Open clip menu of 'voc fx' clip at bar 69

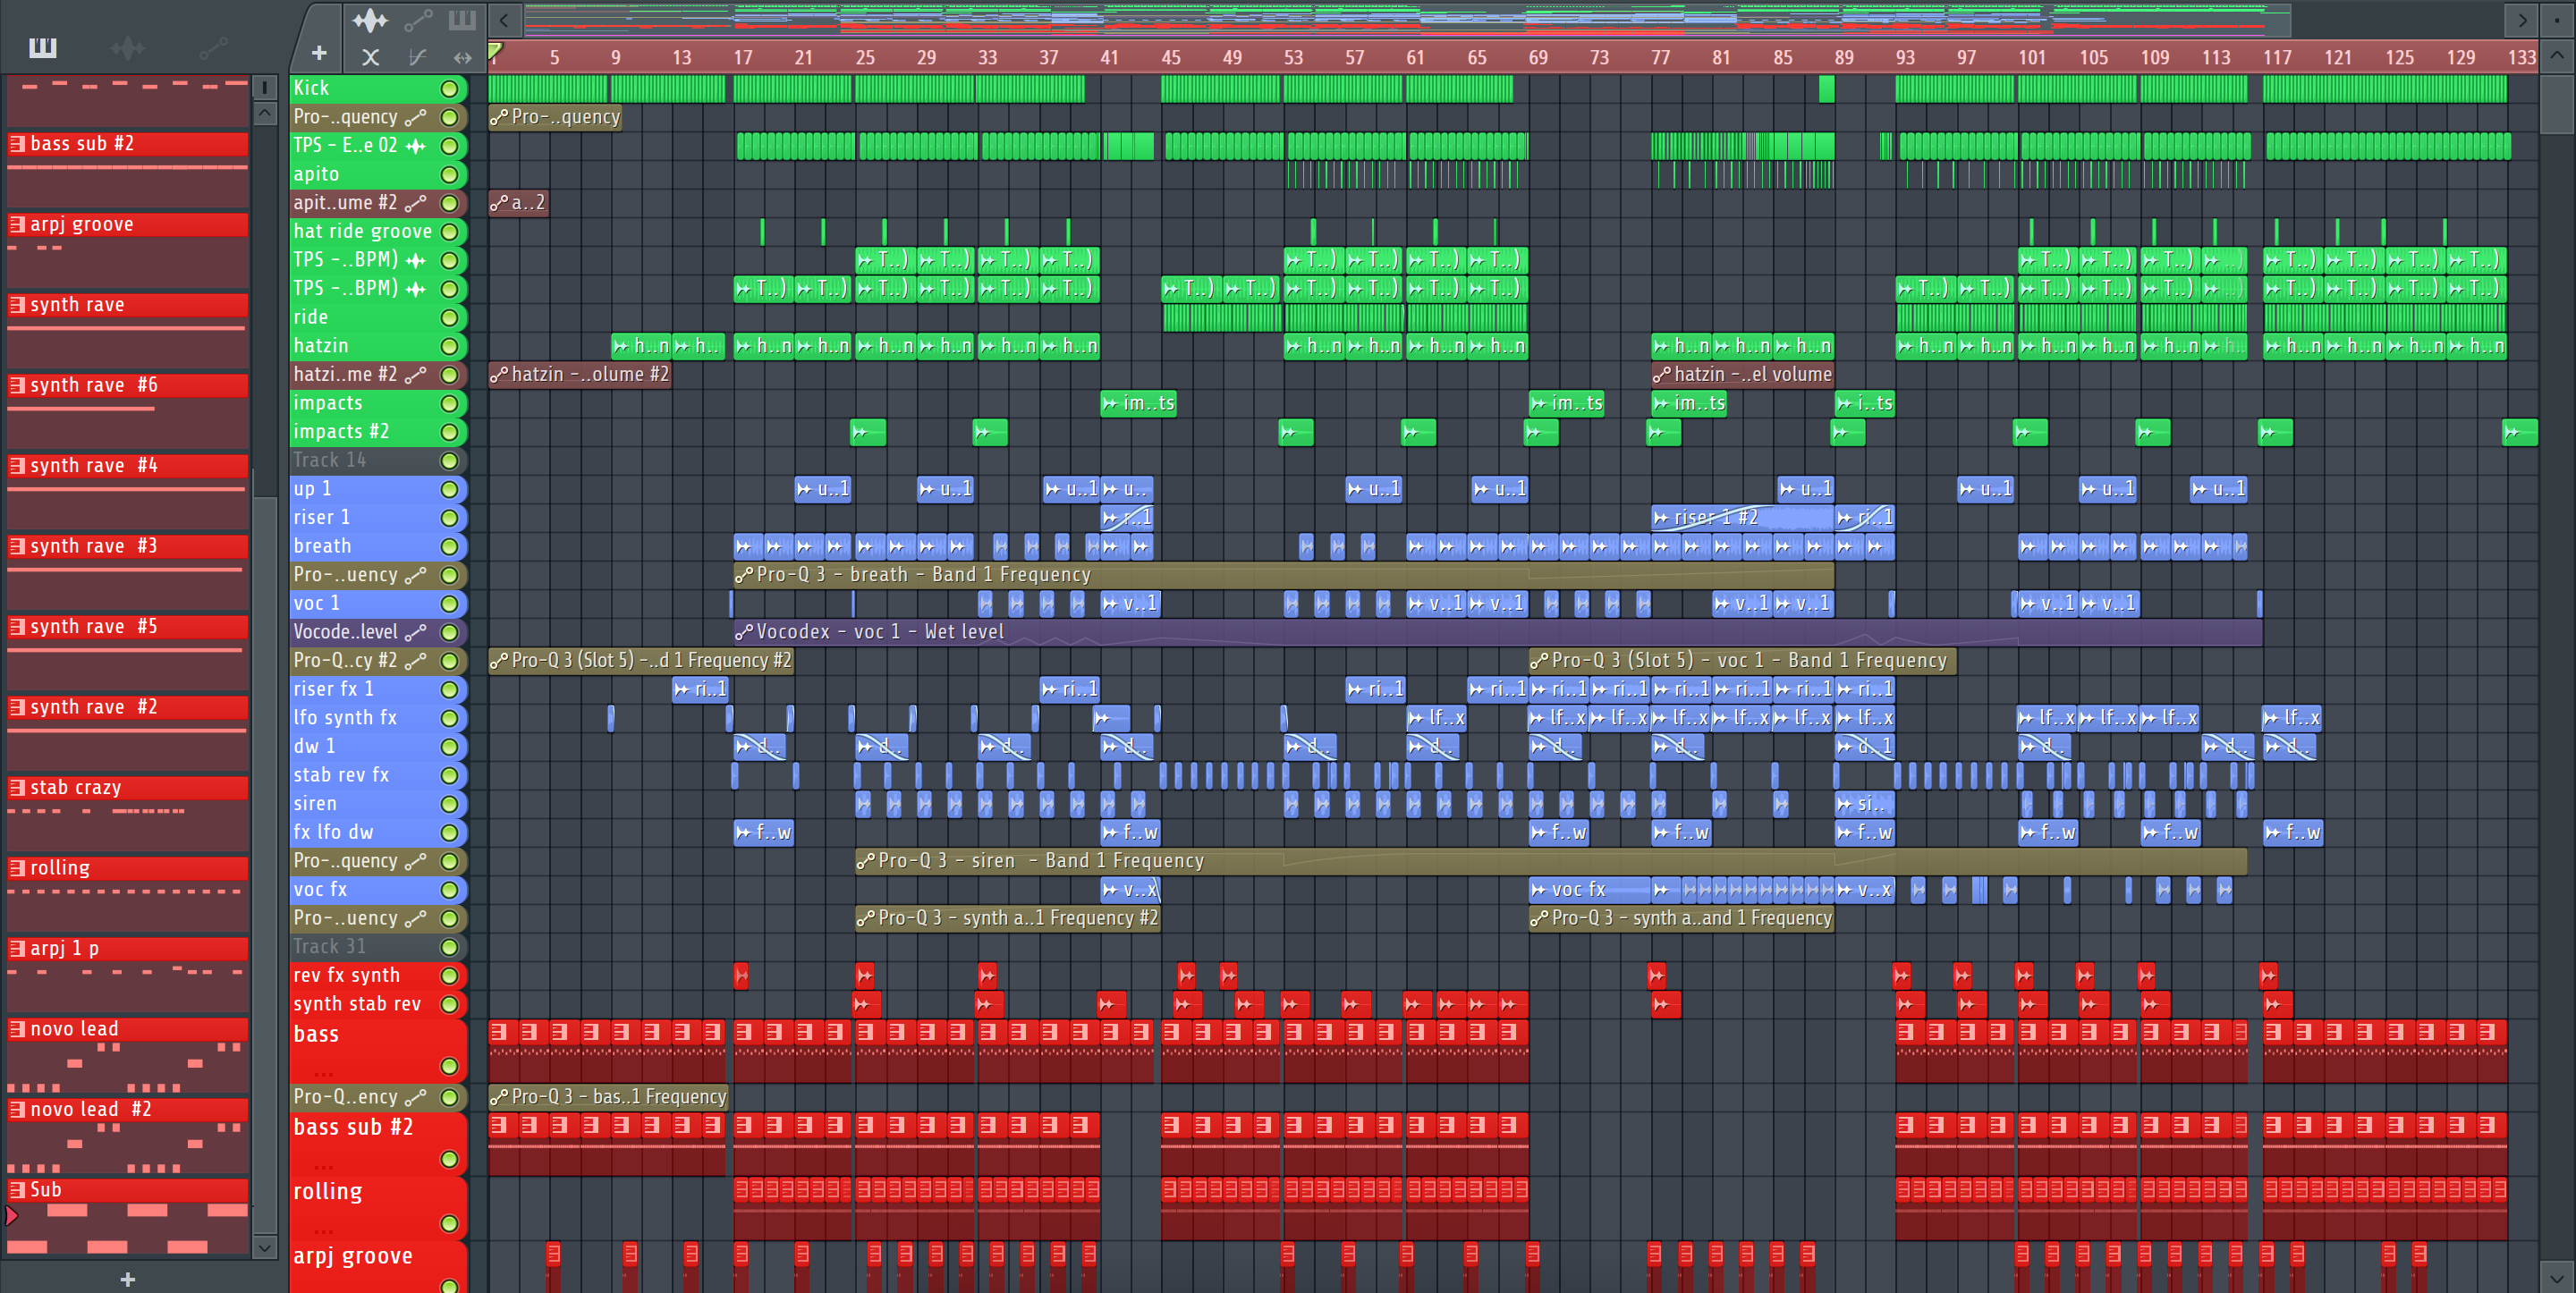coord(1539,890)
